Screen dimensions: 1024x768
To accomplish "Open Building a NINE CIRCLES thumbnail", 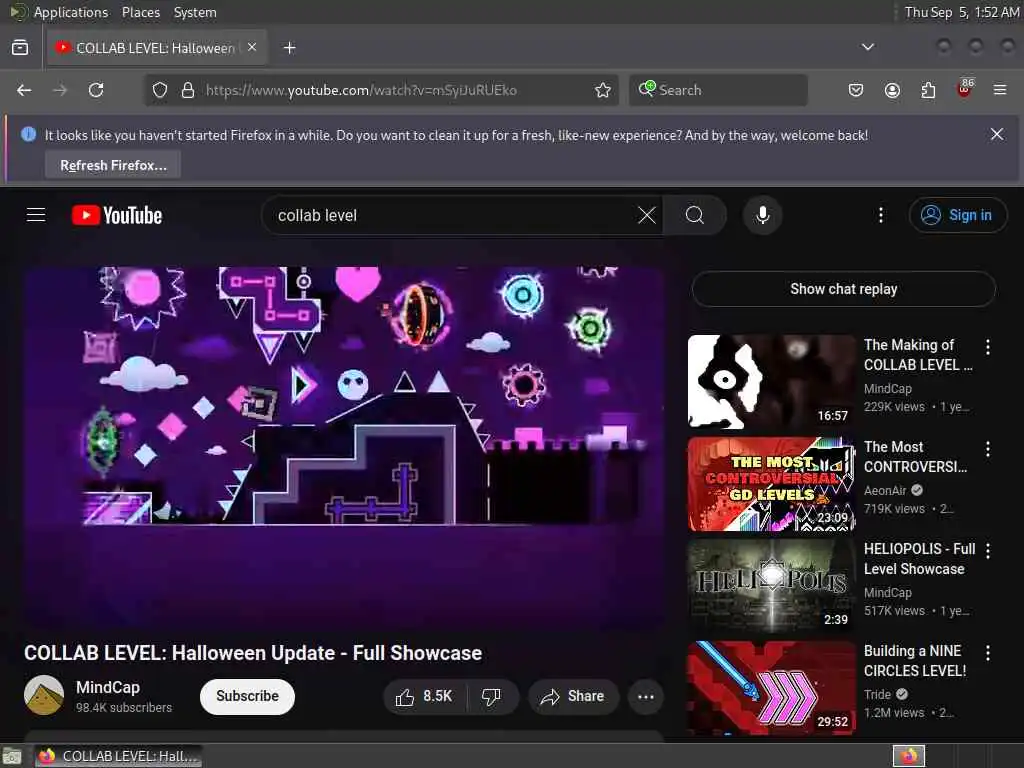I will (x=771, y=688).
